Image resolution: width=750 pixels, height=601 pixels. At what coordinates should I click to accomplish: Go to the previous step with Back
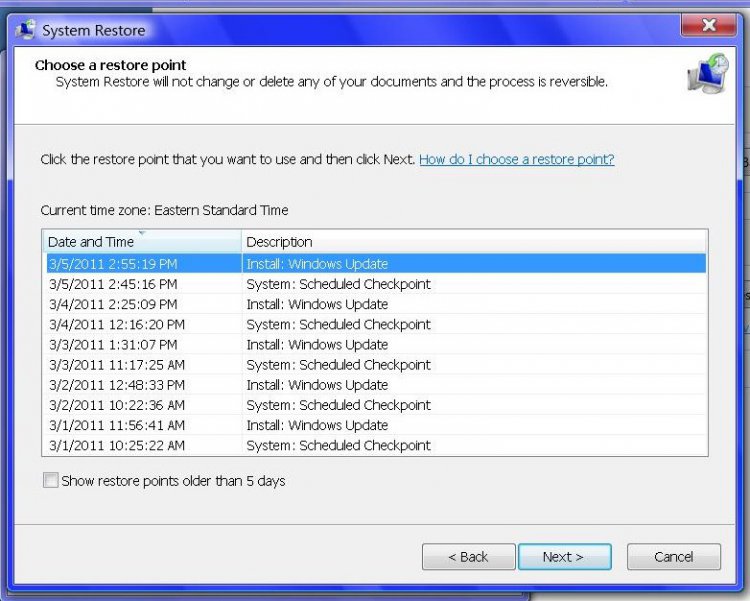[468, 556]
